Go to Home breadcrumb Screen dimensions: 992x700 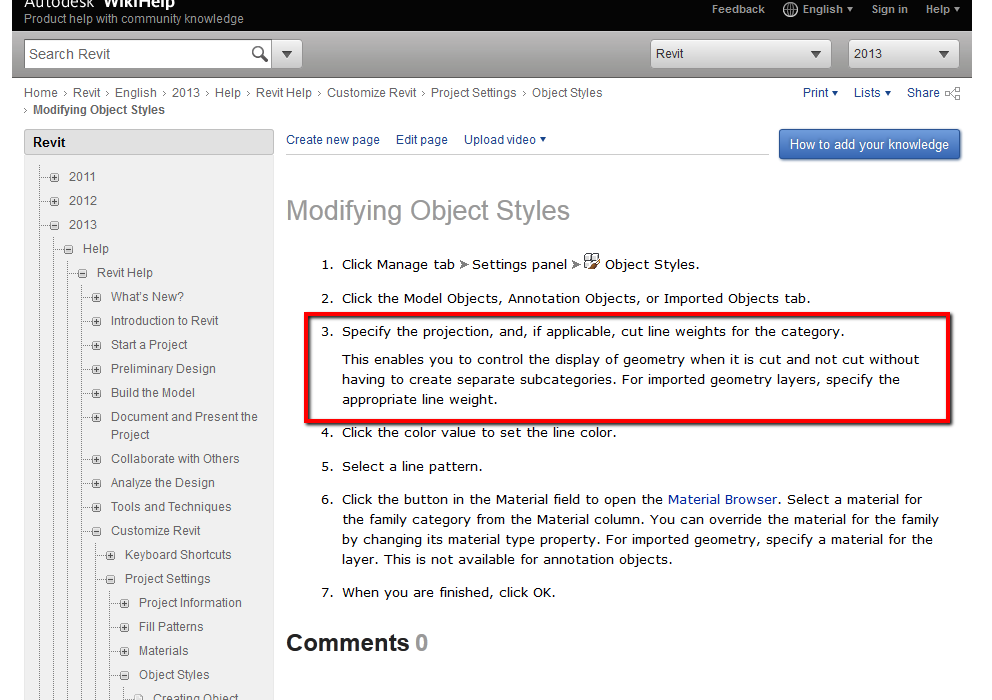(40, 93)
